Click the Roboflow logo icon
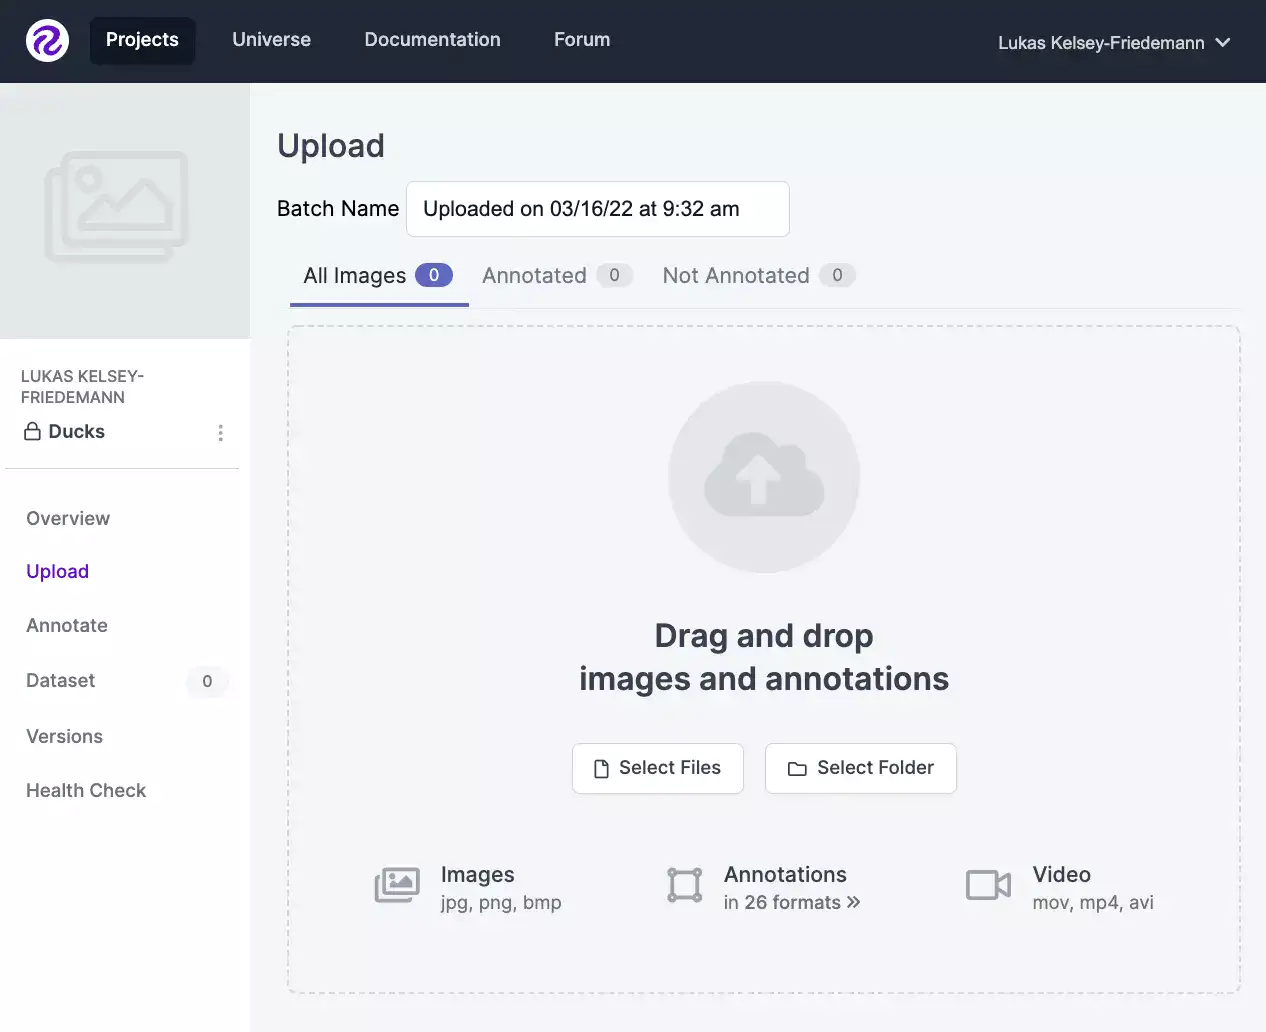 47,40
